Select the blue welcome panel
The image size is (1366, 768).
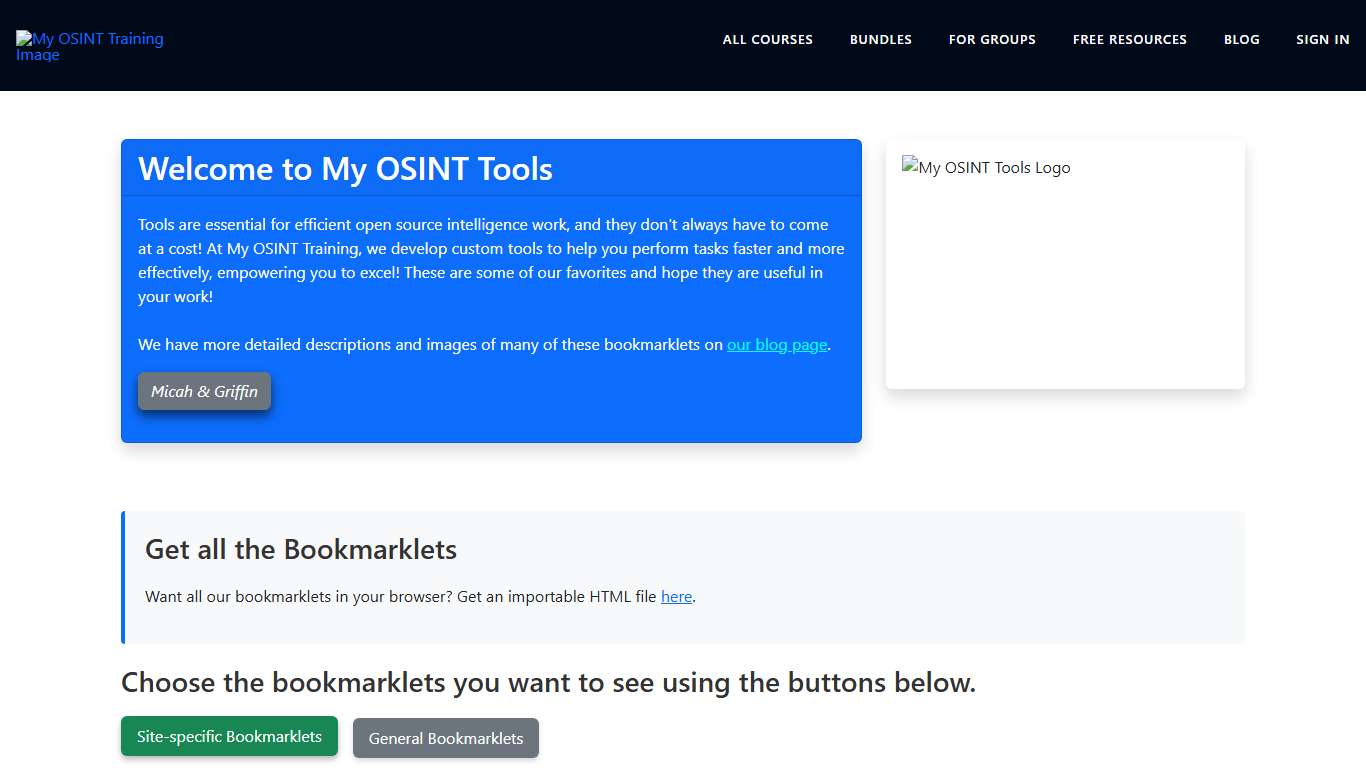[x=490, y=290]
